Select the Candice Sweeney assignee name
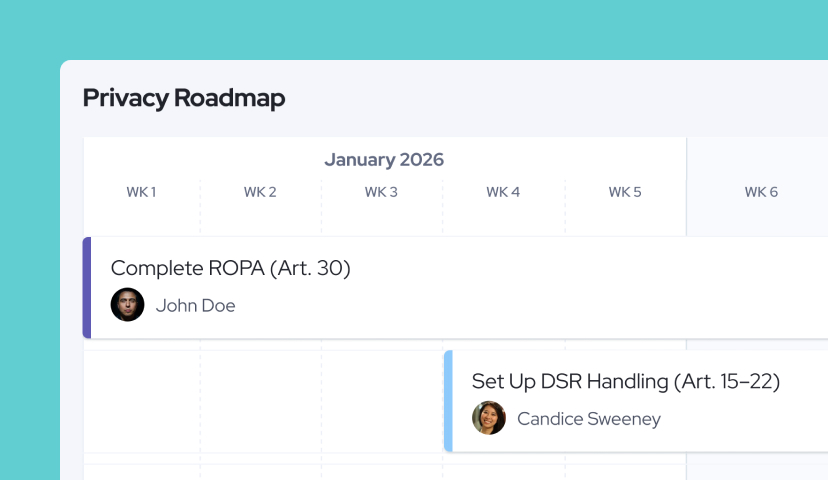Screen dimensions: 828x480 point(589,419)
